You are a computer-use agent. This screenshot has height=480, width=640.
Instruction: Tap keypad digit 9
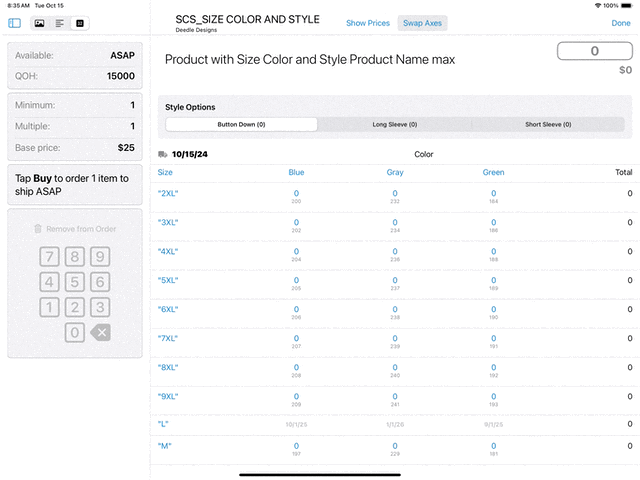tap(100, 257)
